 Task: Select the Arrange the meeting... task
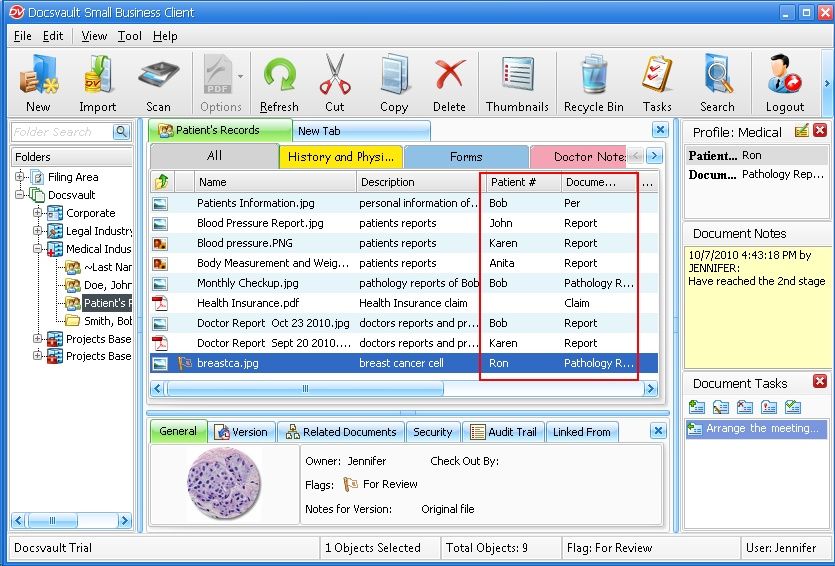point(756,428)
